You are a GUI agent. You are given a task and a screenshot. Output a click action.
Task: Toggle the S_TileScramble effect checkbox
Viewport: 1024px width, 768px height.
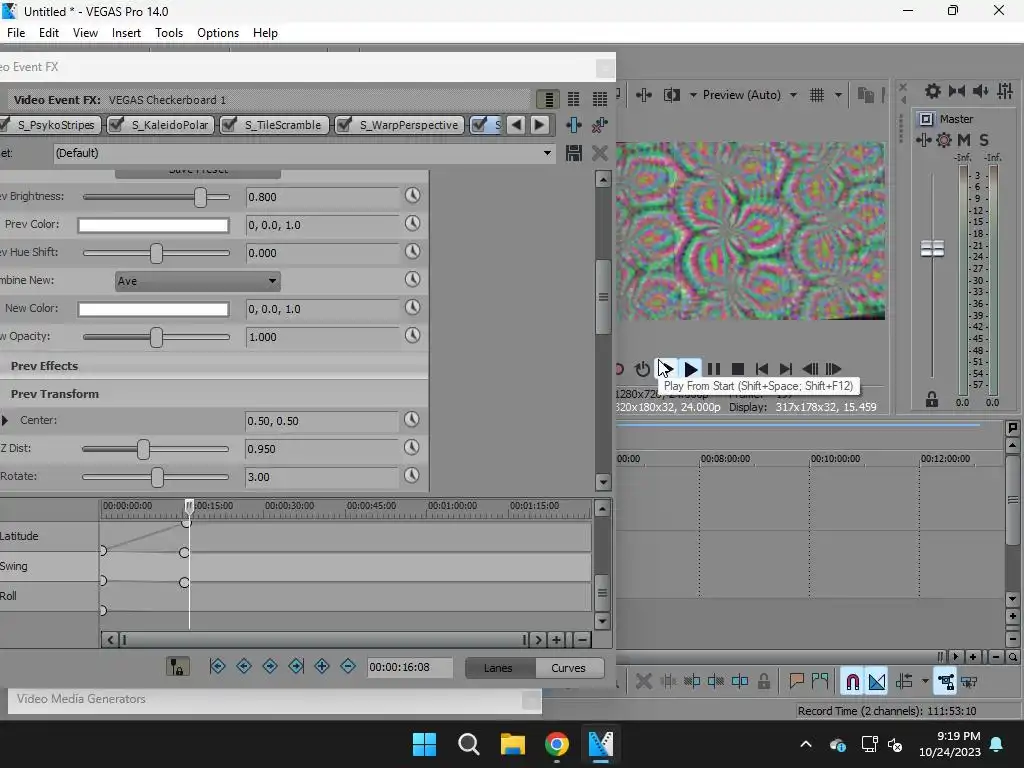[229, 125]
